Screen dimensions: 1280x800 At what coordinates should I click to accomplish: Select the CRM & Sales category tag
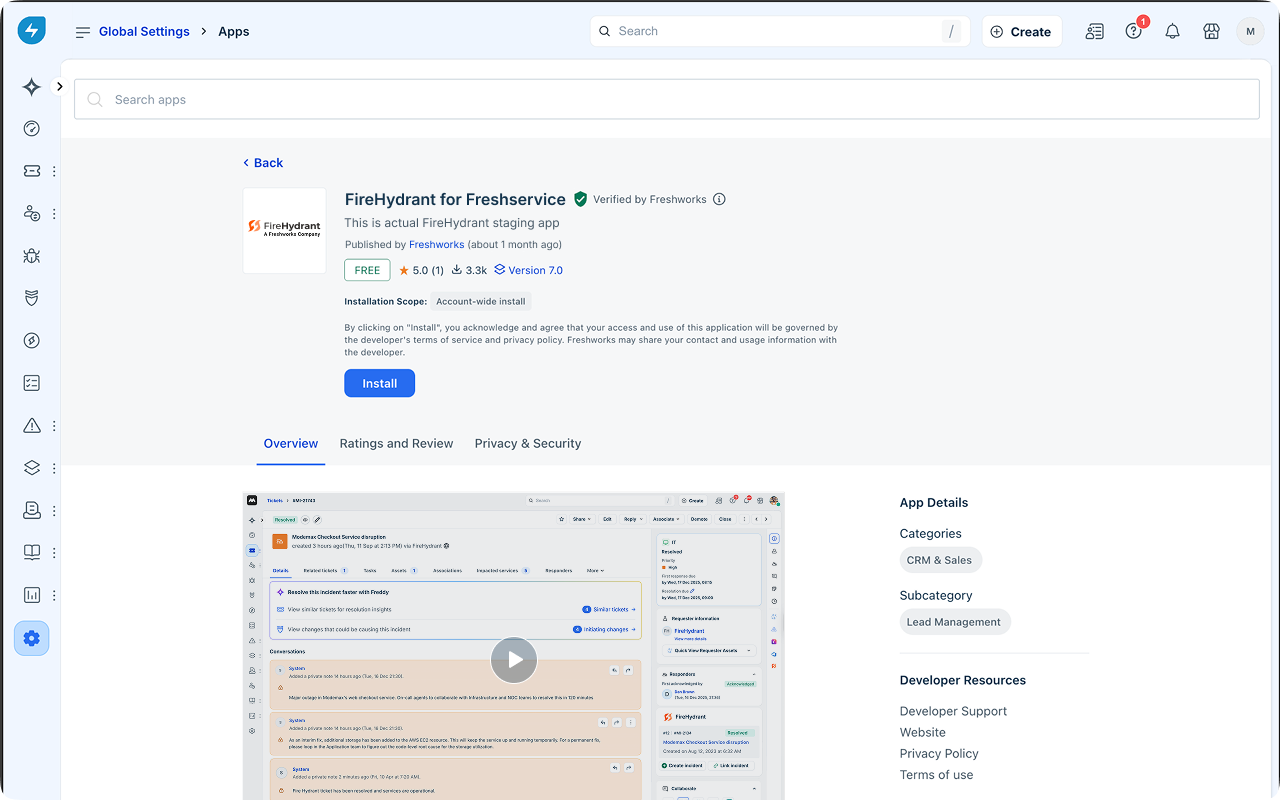939,560
